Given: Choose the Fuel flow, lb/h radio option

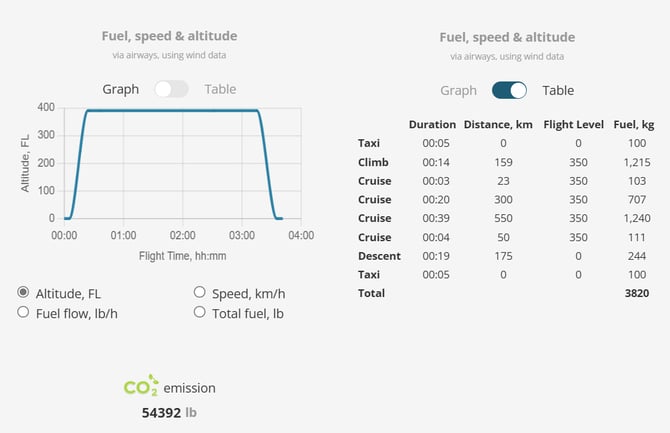Looking at the screenshot, I should 23,312.
